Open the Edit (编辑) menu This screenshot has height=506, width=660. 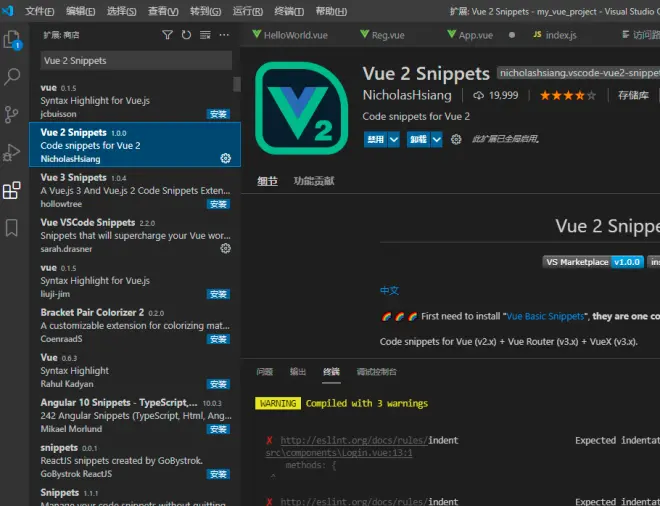point(80,11)
